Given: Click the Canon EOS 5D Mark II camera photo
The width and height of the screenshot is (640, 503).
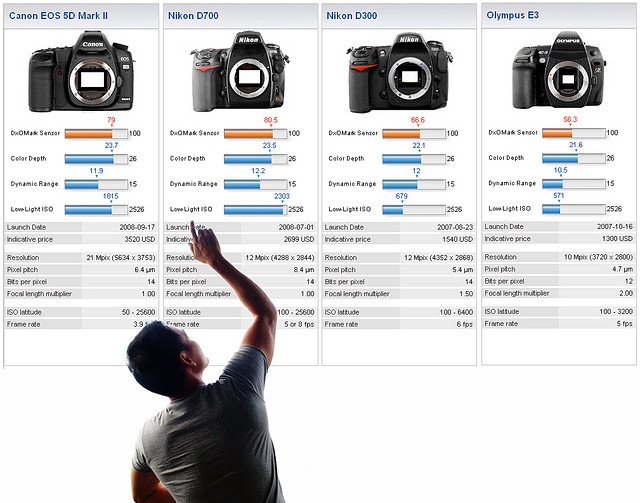Looking at the screenshot, I should [82, 71].
